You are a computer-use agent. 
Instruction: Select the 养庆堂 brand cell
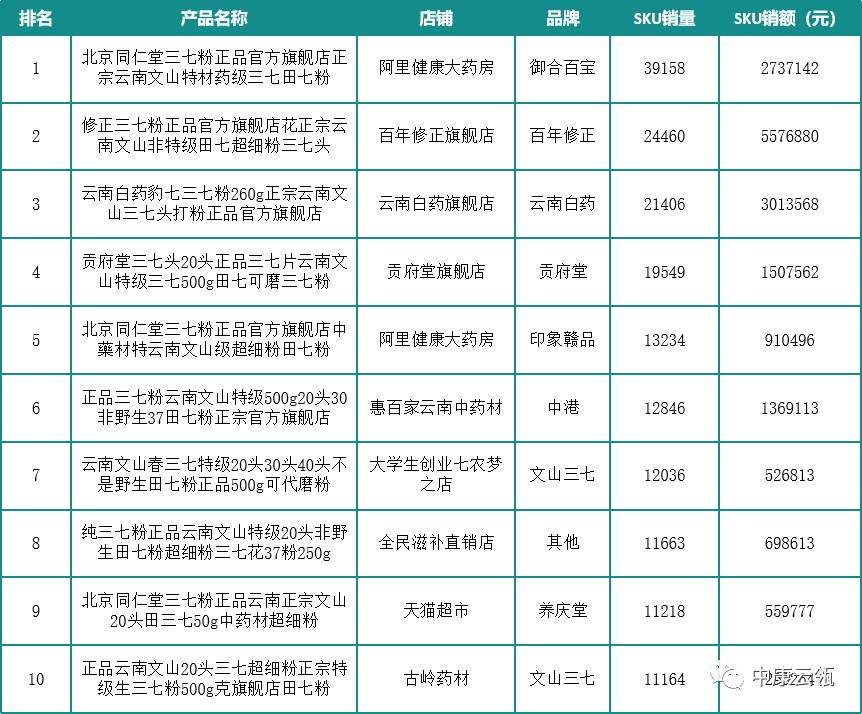pyautogui.click(x=562, y=611)
